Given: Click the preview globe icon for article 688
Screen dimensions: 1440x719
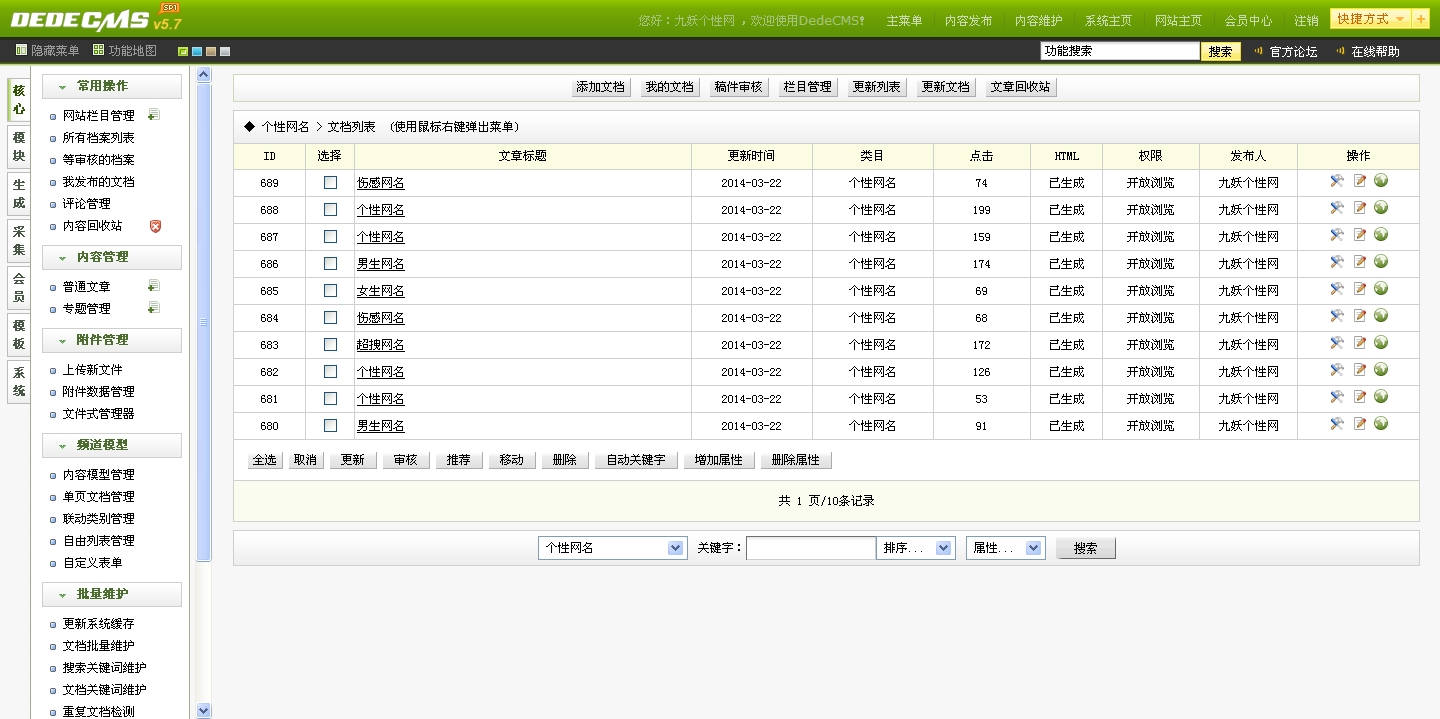Looking at the screenshot, I should point(1381,208).
